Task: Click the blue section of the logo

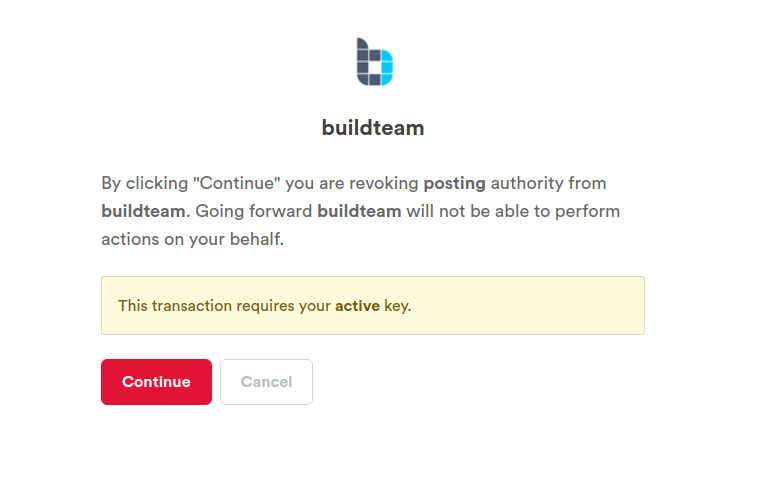Action: (387, 67)
